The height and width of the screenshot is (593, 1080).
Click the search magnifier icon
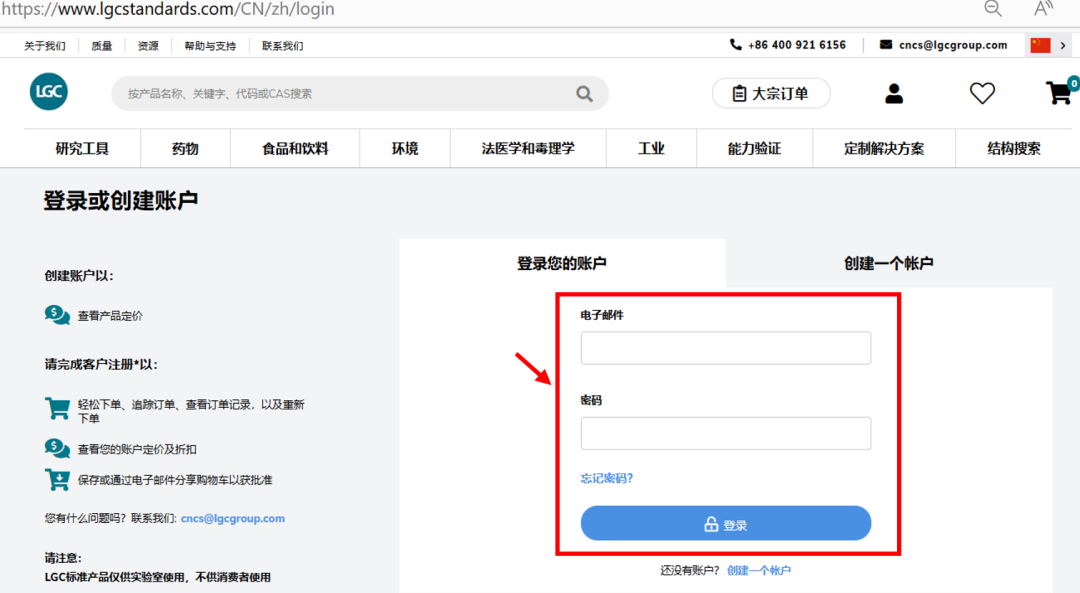click(x=584, y=92)
